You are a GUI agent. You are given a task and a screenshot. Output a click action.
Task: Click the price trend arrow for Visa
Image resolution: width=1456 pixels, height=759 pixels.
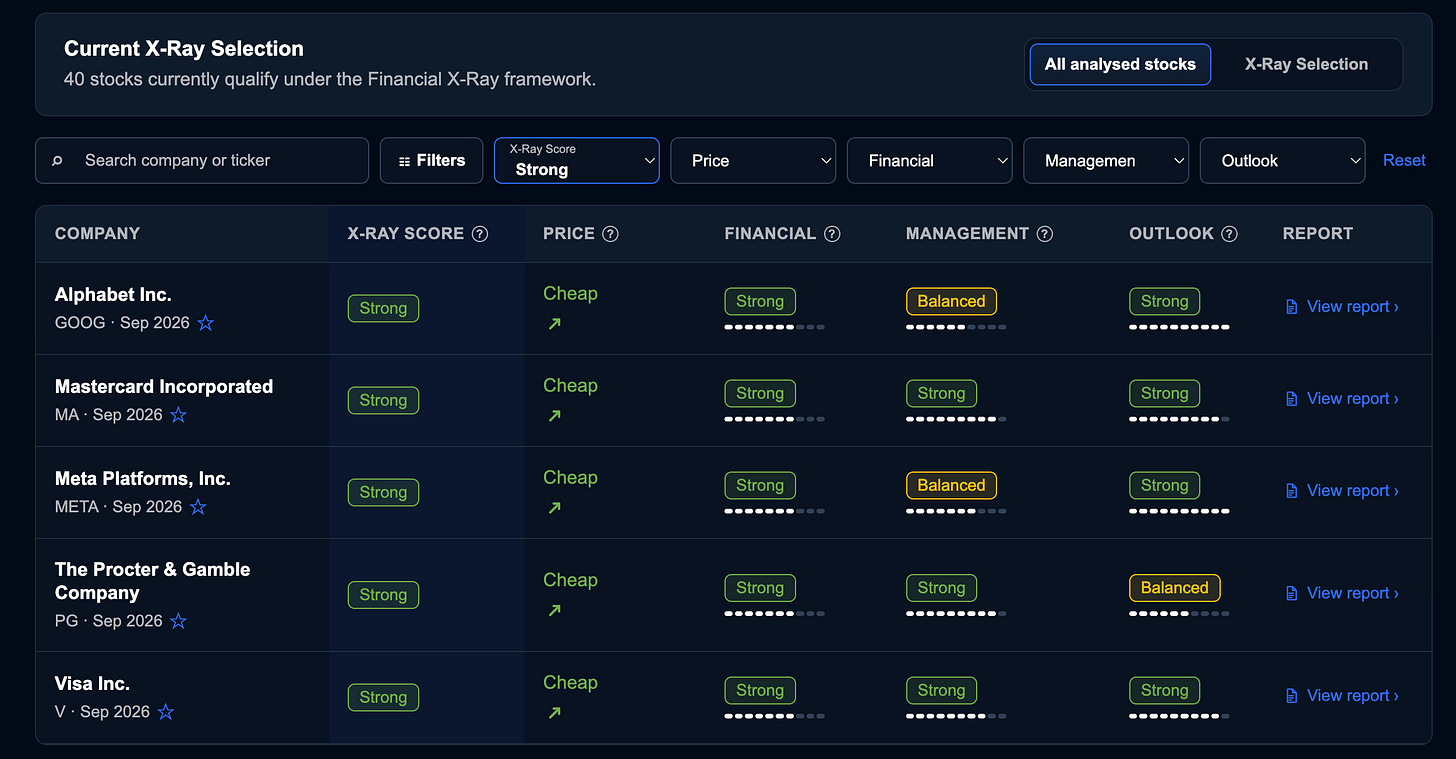(x=554, y=712)
